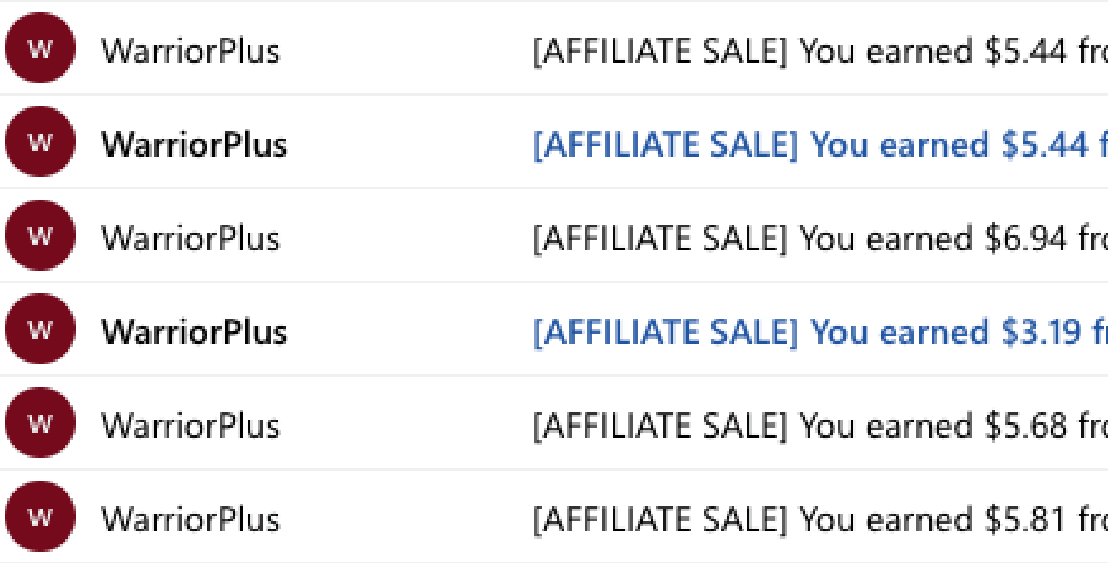Click the WarriorPlus sender name on the $5.68 email
Image resolution: width=1108 pixels, height=563 pixels.
[191, 426]
